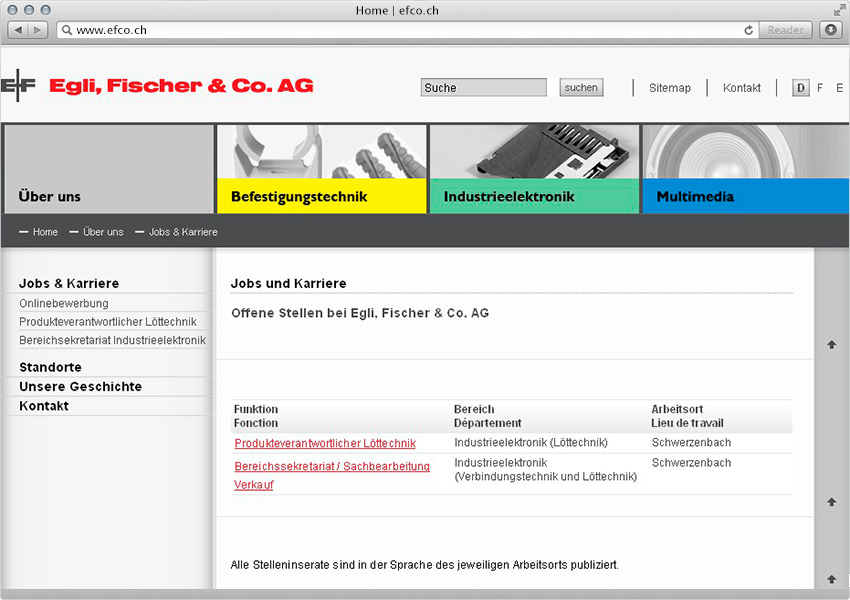Open the Über uns navigation tile
The width and height of the screenshot is (850, 600).
click(109, 169)
